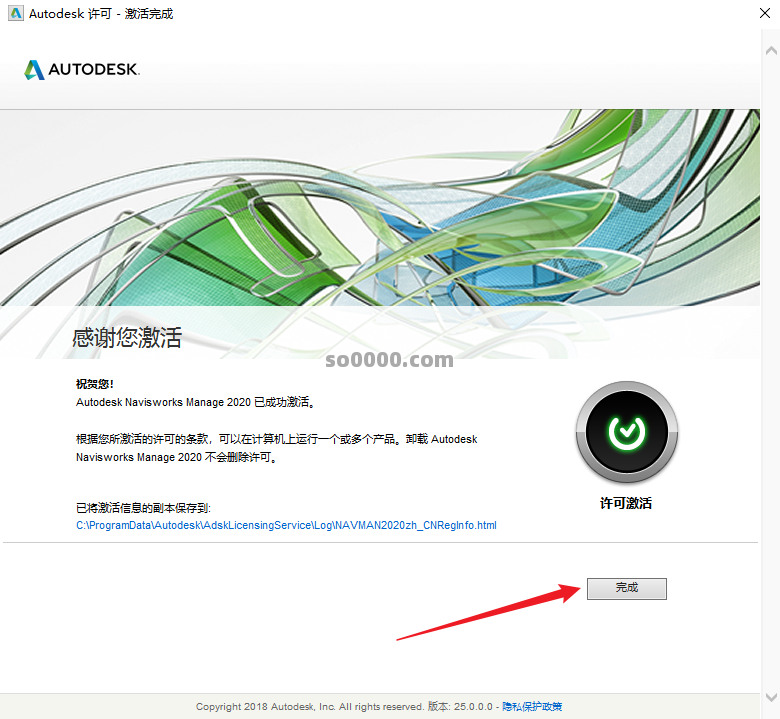Click the 完成 button
Screen dimensions: 780x719
pyautogui.click(x=626, y=588)
